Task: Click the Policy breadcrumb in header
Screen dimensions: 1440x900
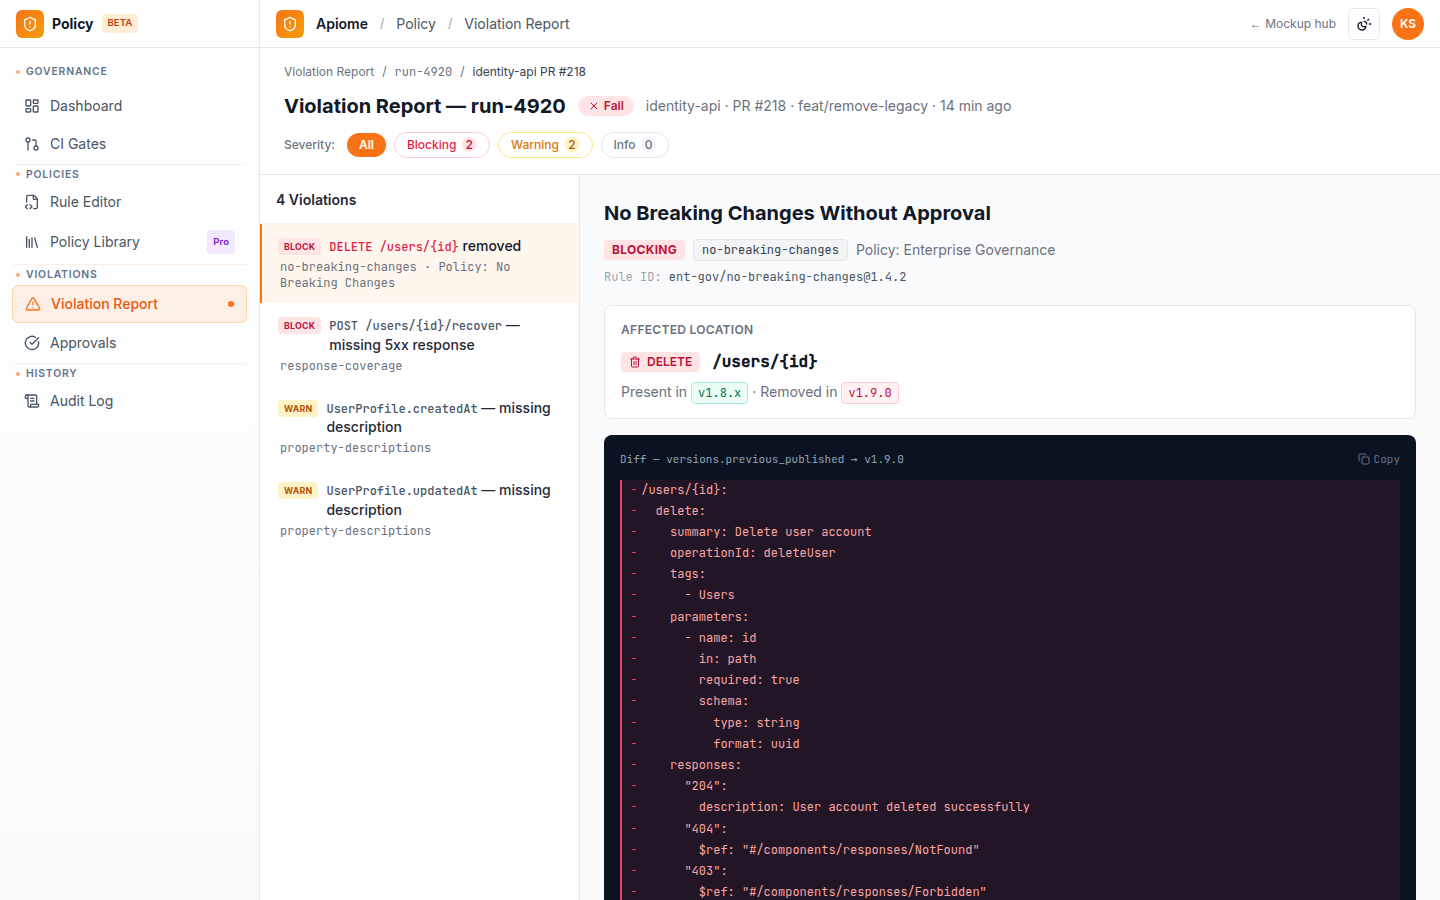Action: click(416, 24)
